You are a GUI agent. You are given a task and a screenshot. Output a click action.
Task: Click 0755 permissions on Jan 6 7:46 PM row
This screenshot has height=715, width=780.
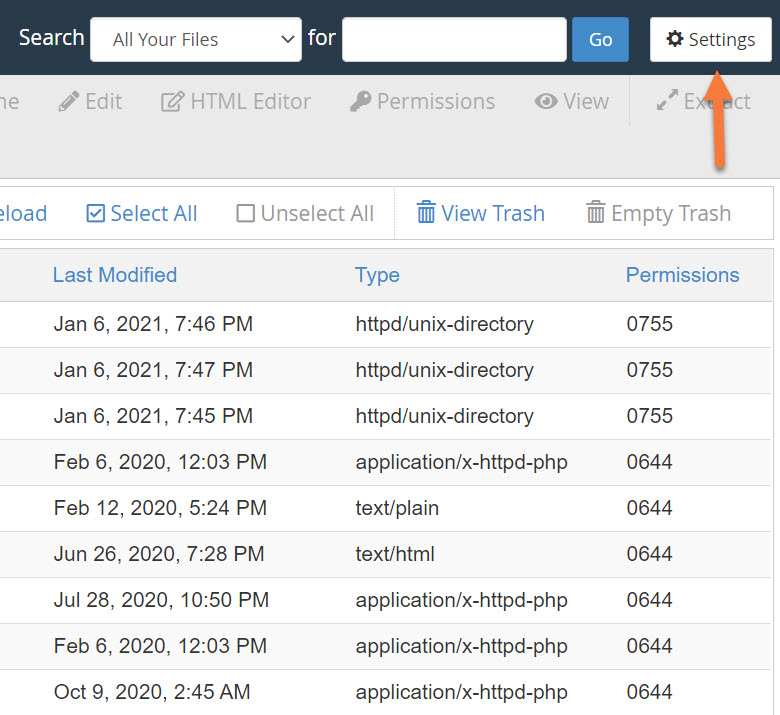[650, 324]
